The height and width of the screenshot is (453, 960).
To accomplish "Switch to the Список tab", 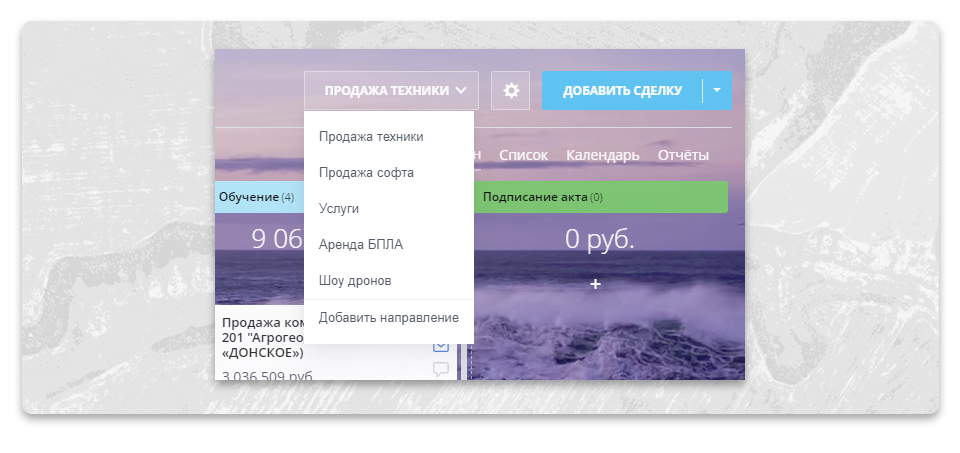I will pyautogui.click(x=523, y=155).
